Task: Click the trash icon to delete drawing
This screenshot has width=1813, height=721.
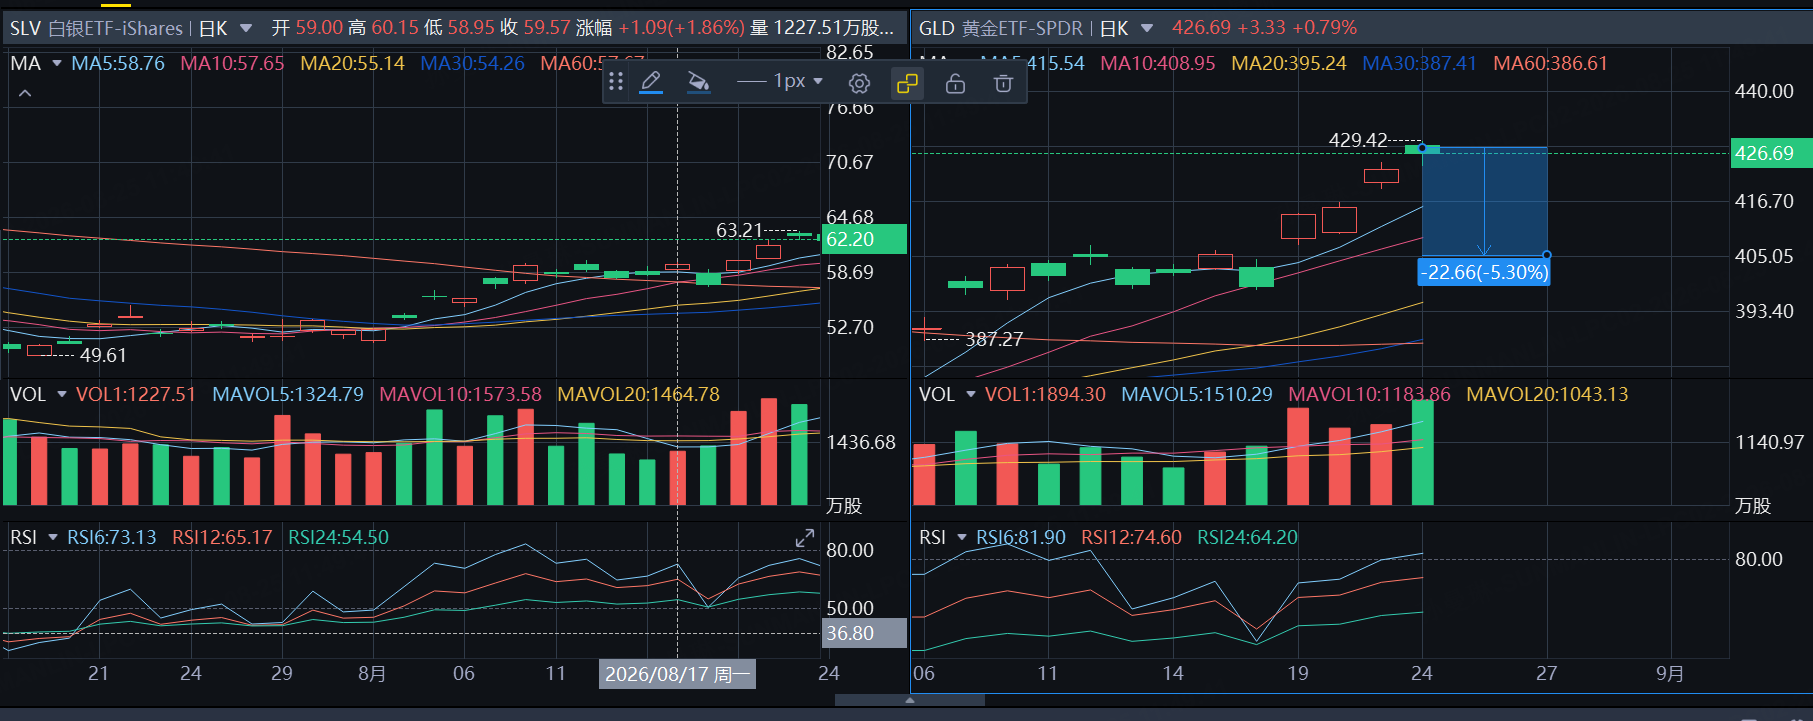Action: click(1003, 83)
